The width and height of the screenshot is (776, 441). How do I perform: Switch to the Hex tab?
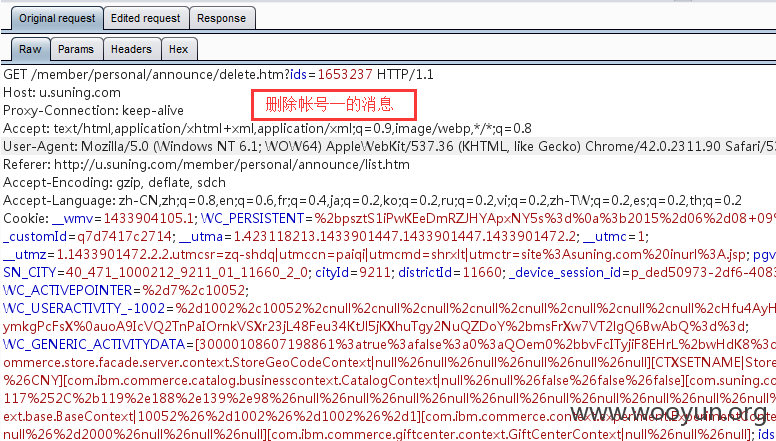(179, 49)
